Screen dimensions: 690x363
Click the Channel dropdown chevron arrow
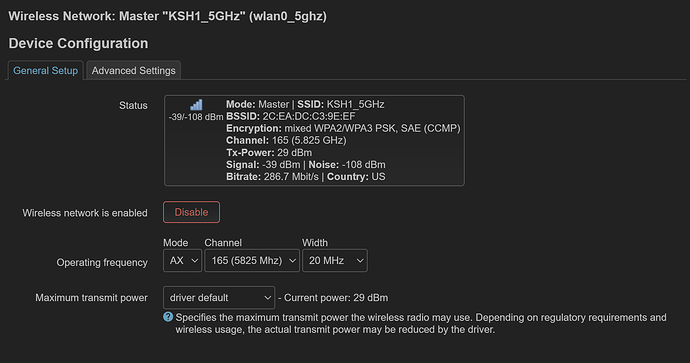292,261
